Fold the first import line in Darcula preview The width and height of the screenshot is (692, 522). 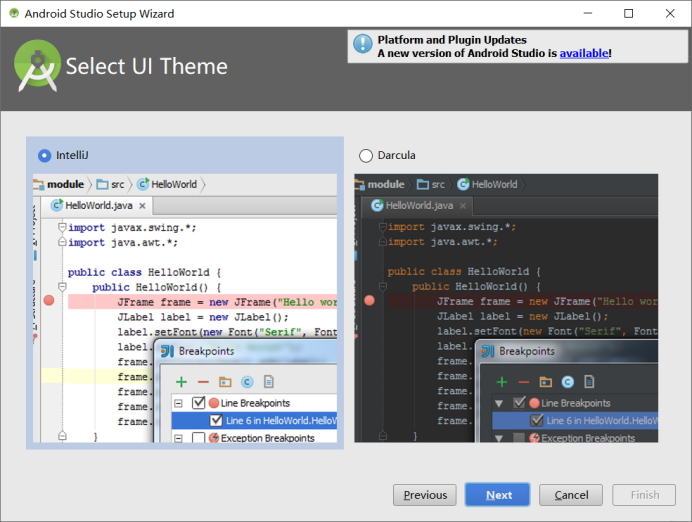pyautogui.click(x=383, y=227)
